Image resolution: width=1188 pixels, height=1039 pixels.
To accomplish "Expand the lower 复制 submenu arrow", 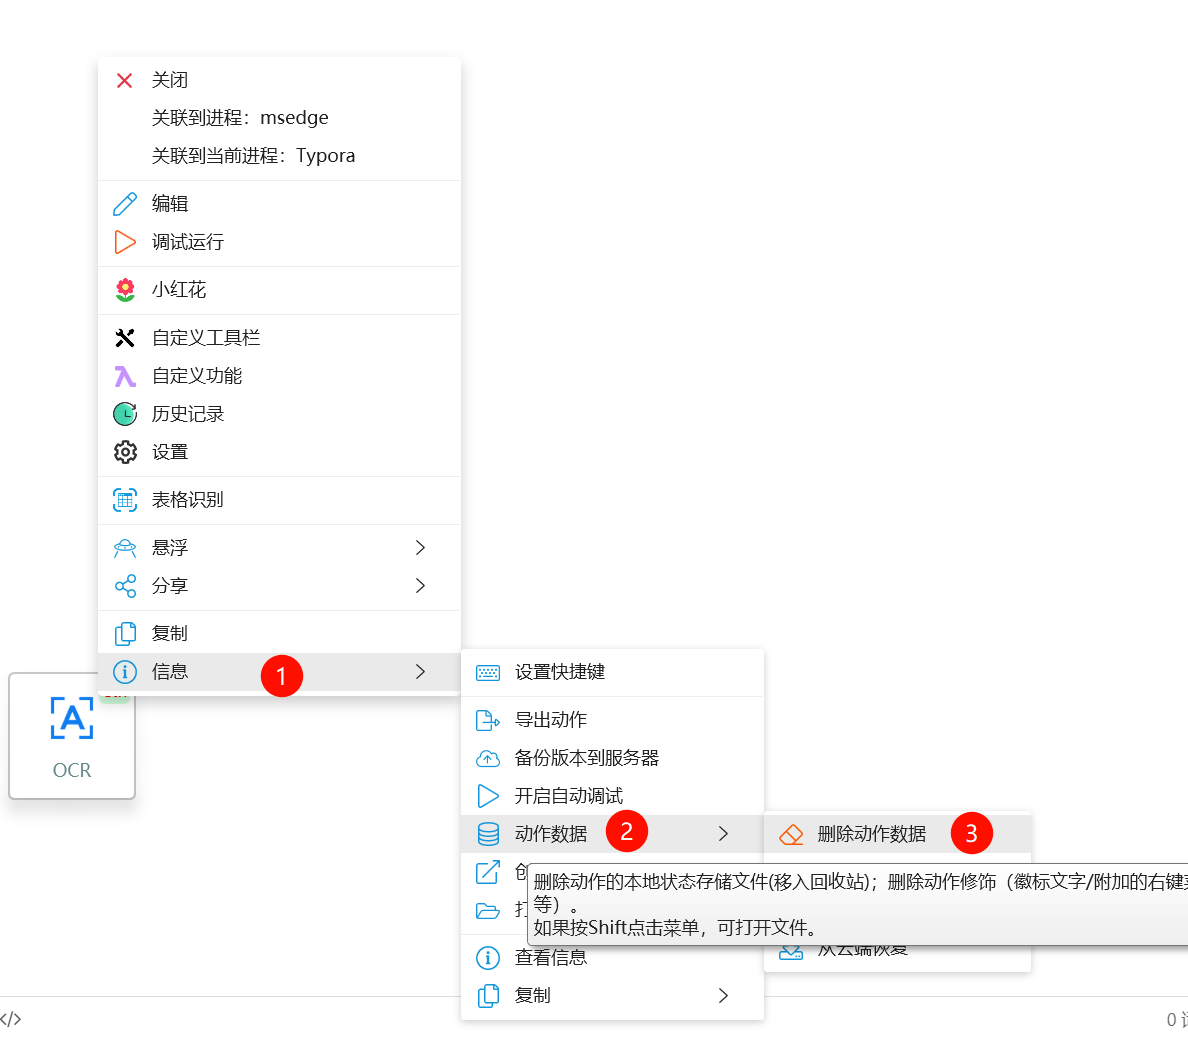I will click(x=723, y=996).
